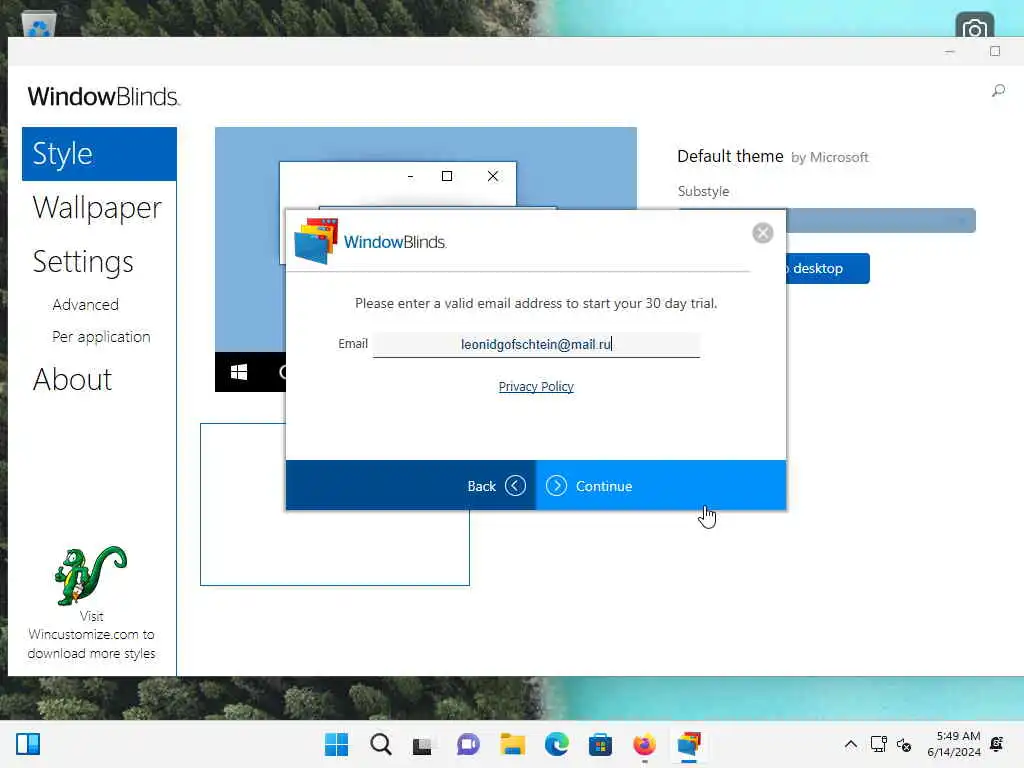Viewport: 1024px width, 768px height.
Task: Visit Wincustomize.com to download more styles
Action: coord(91,635)
